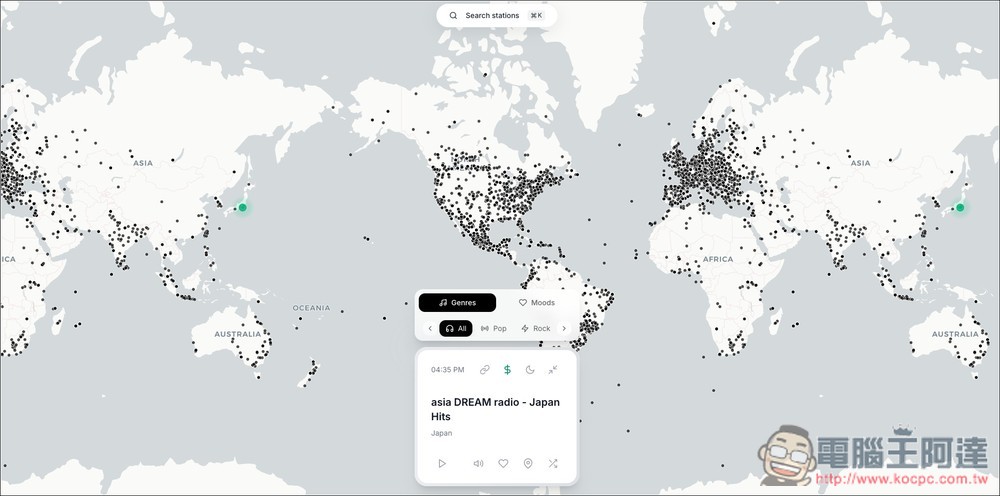Click the magnifier icon in search bar
The width and height of the screenshot is (1000, 496).
point(453,16)
